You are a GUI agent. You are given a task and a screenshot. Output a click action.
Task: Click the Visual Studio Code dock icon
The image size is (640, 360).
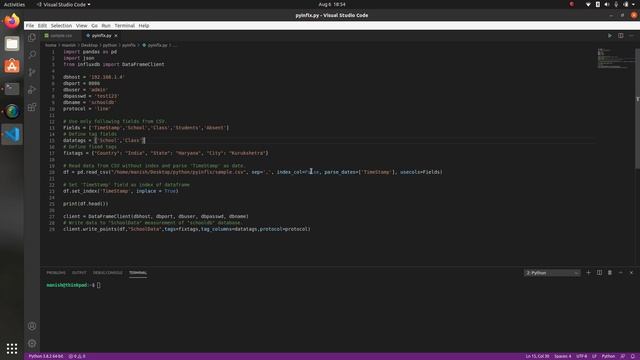point(12,134)
